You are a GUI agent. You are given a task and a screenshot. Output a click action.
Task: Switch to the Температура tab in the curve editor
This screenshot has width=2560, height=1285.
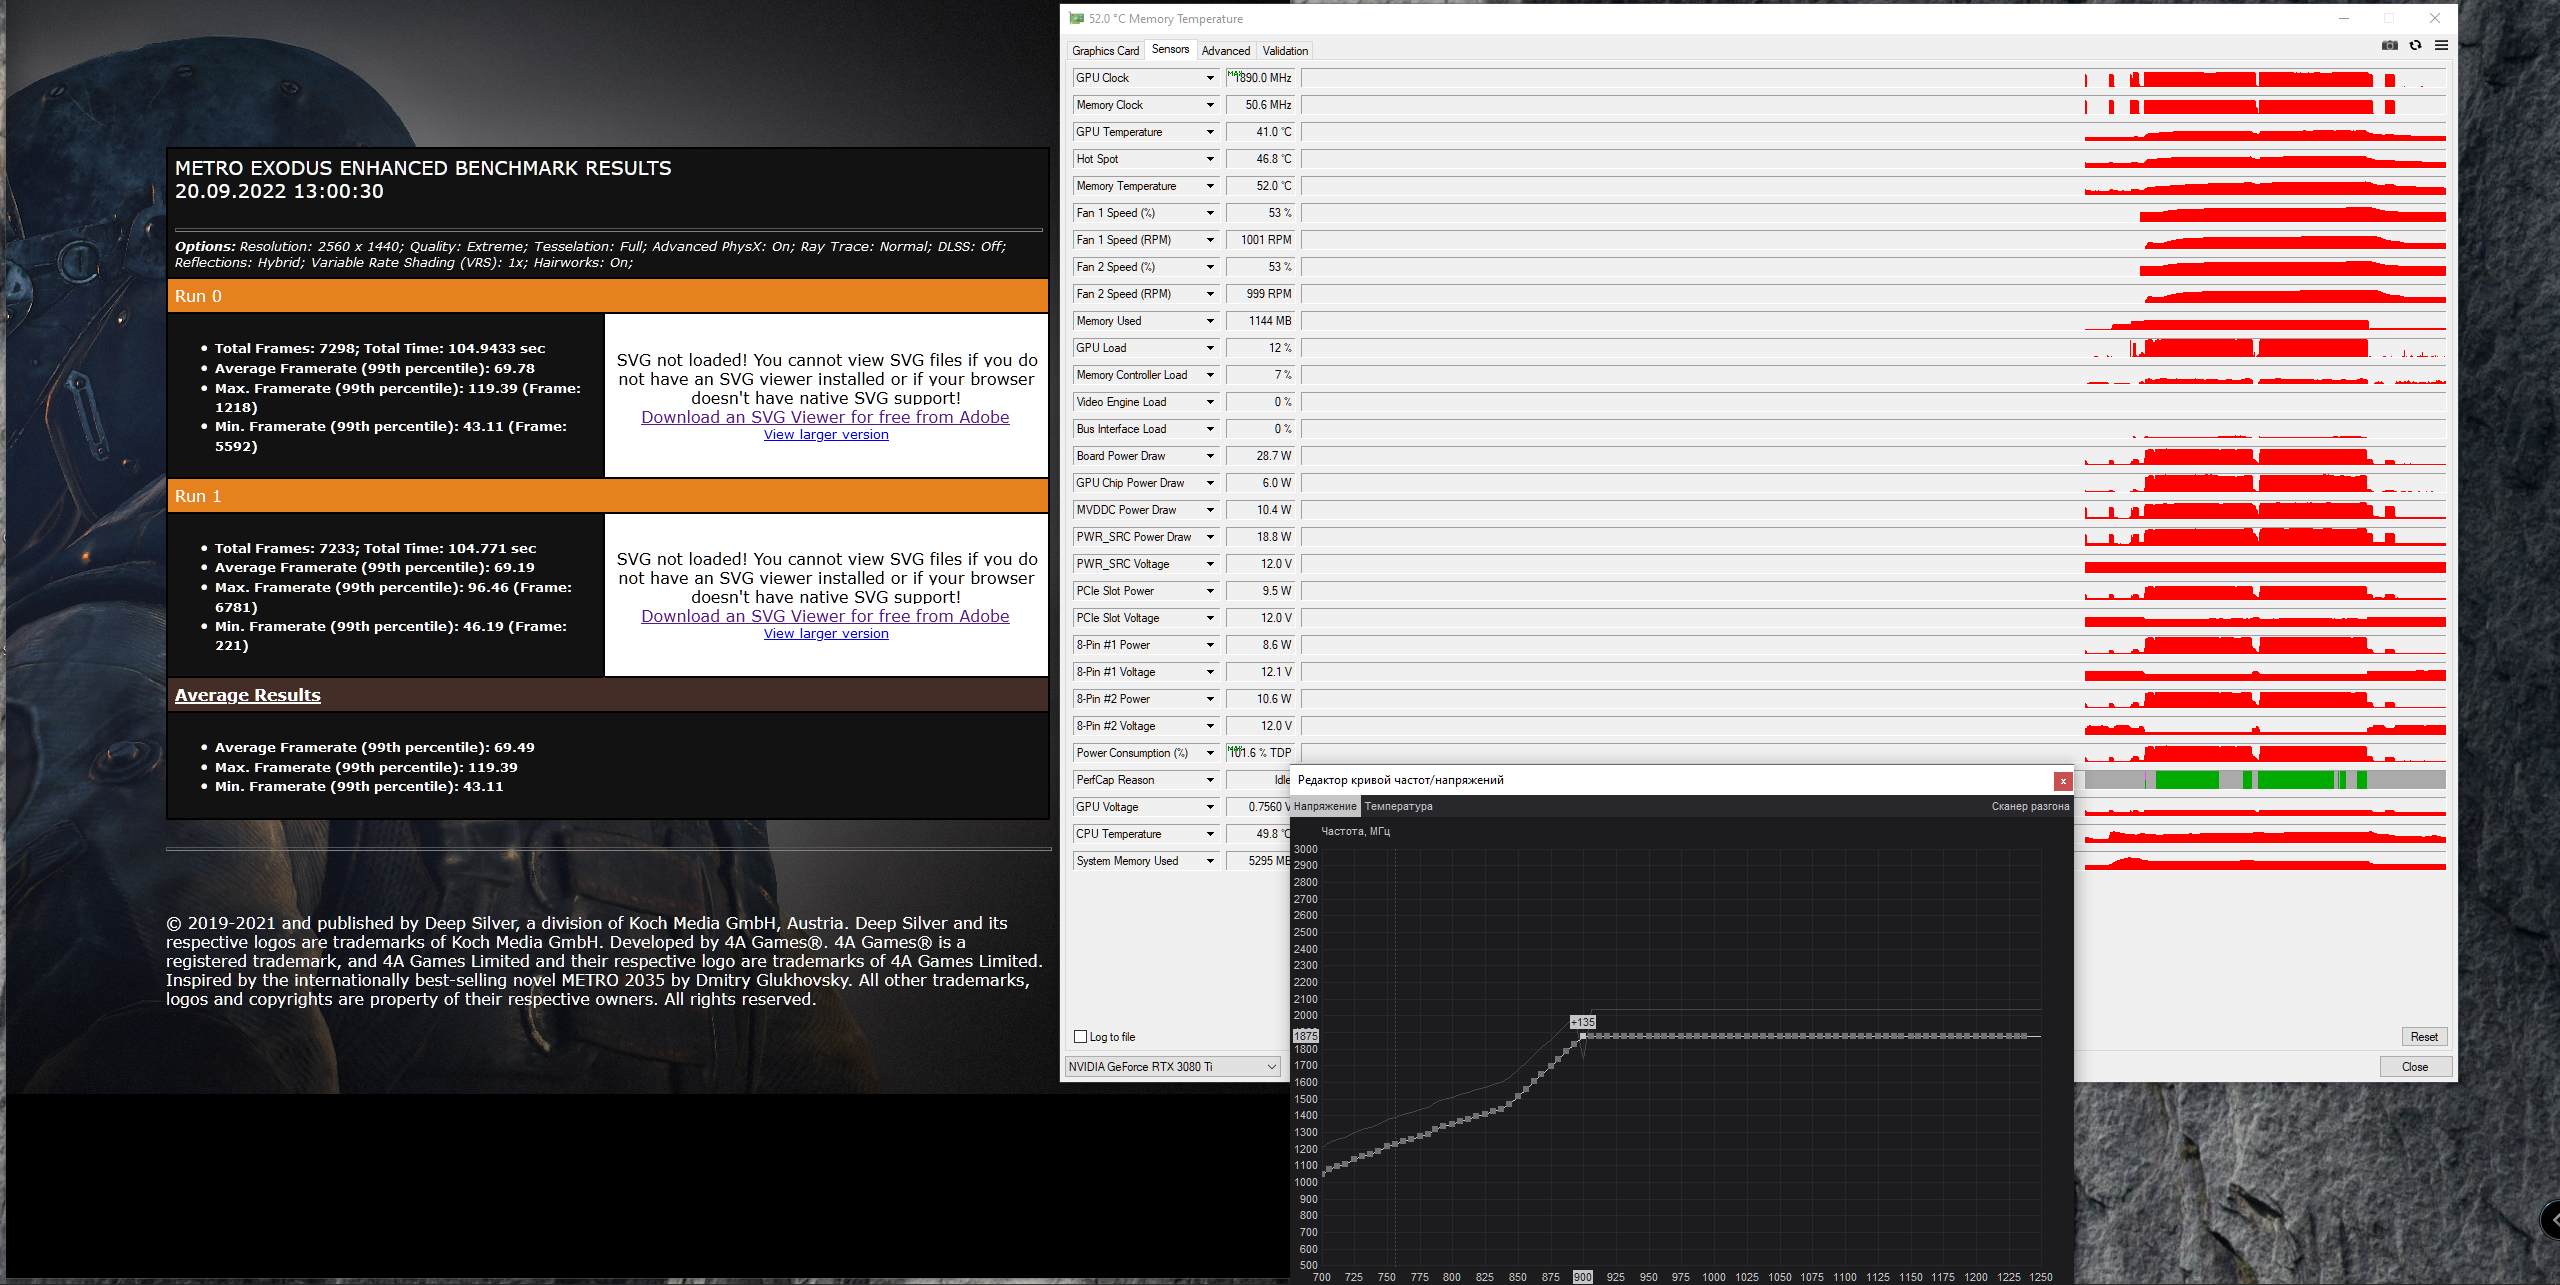[1398, 806]
